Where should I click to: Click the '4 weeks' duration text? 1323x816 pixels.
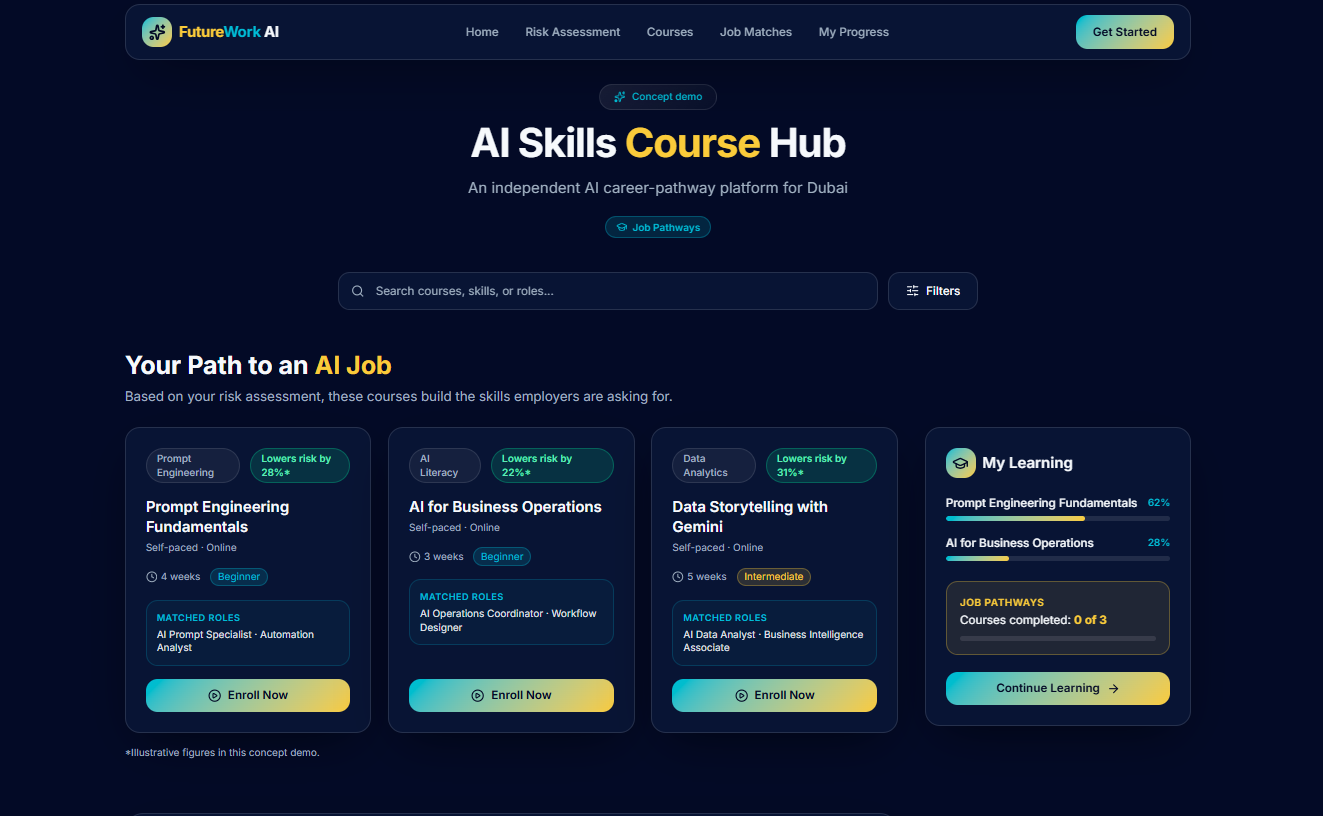[181, 577]
